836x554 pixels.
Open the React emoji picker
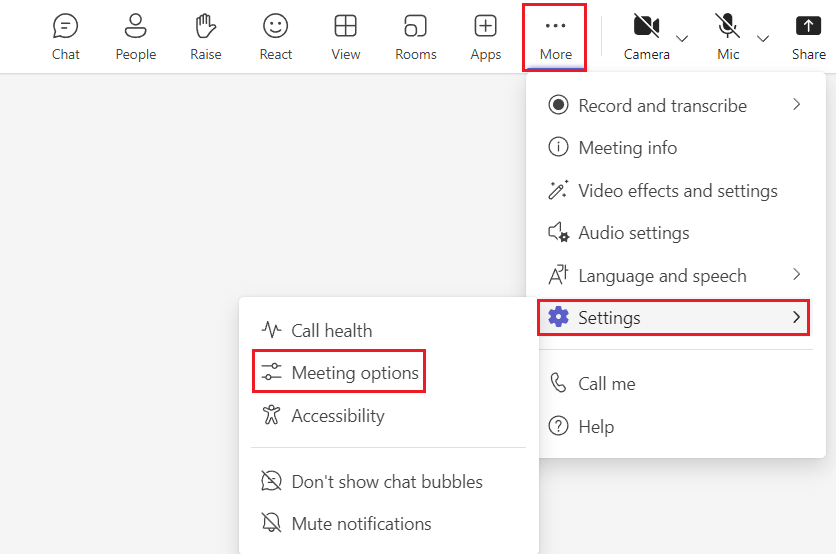(x=275, y=36)
